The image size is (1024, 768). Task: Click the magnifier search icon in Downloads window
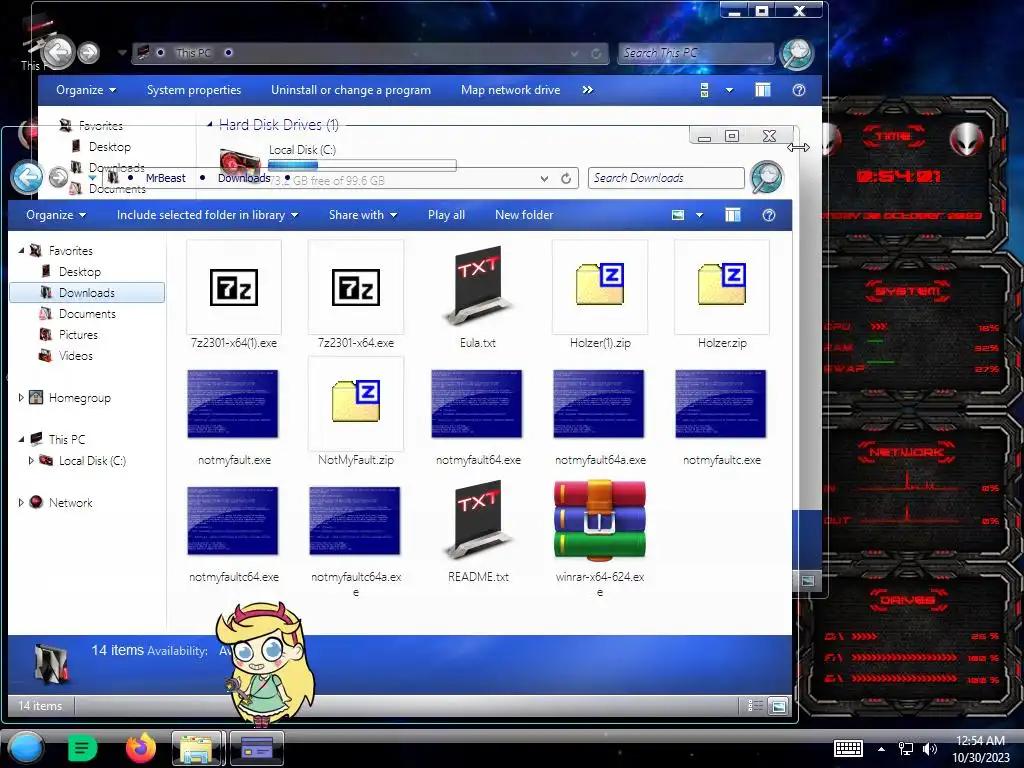tap(767, 178)
